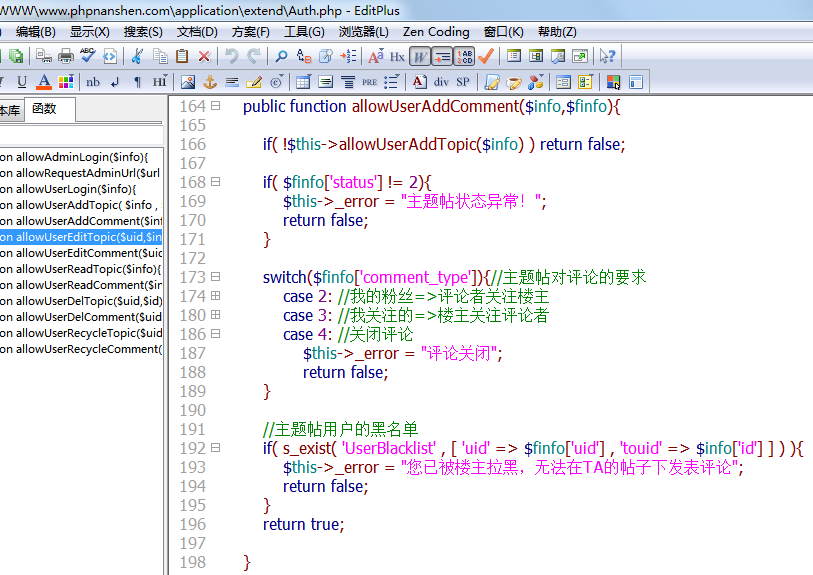Open the 显示(X) menu
This screenshot has width=813, height=575.
click(90, 32)
